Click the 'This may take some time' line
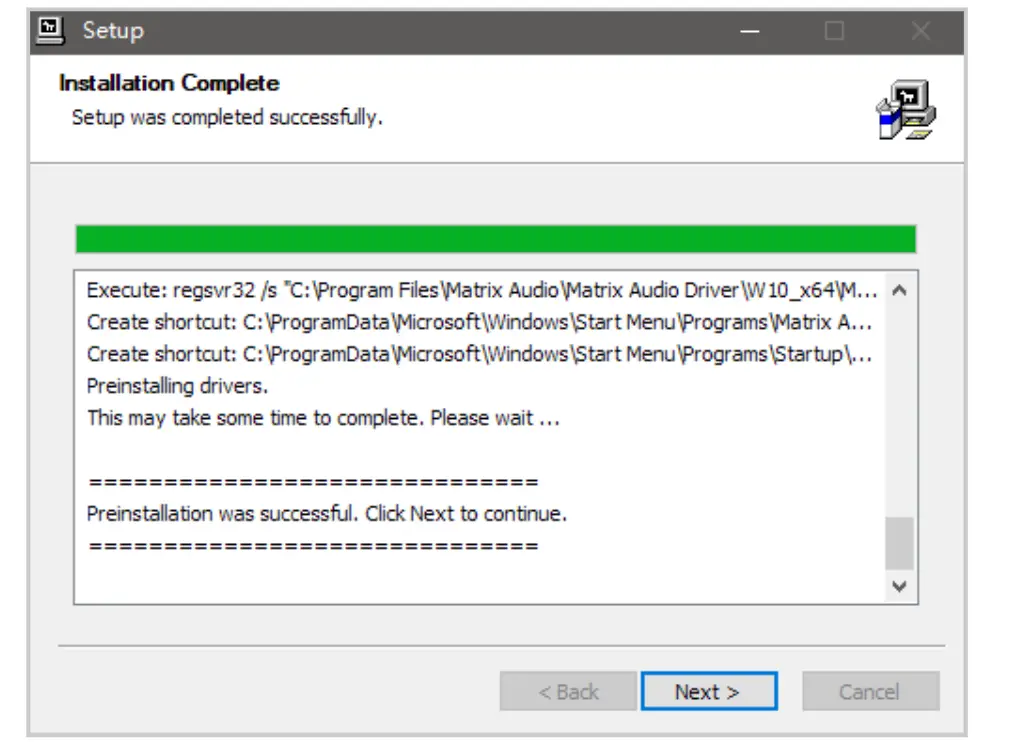This screenshot has width=1010, height=742. (x=323, y=418)
